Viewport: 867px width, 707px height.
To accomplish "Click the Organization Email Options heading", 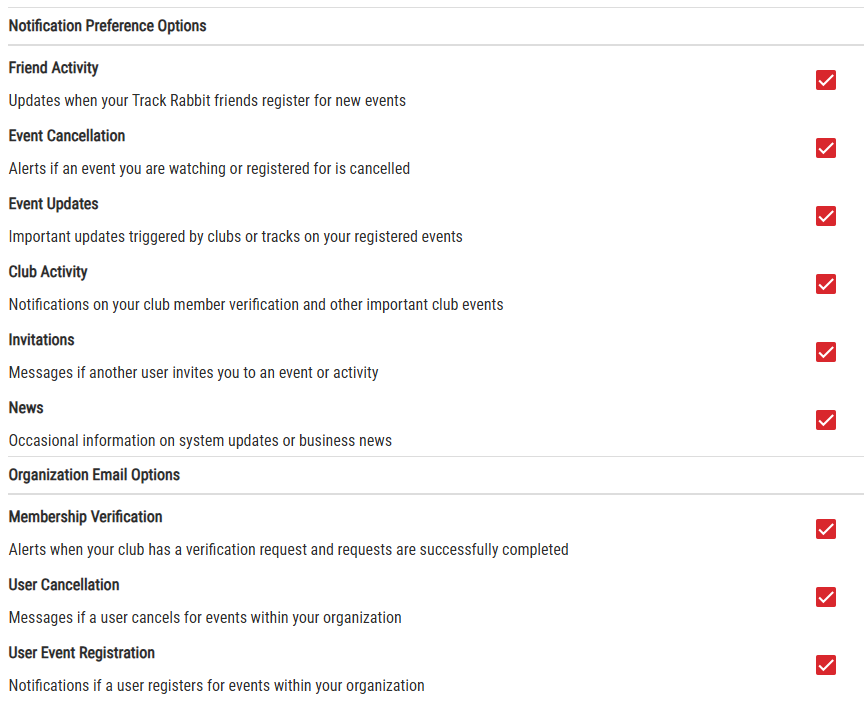I will (94, 475).
